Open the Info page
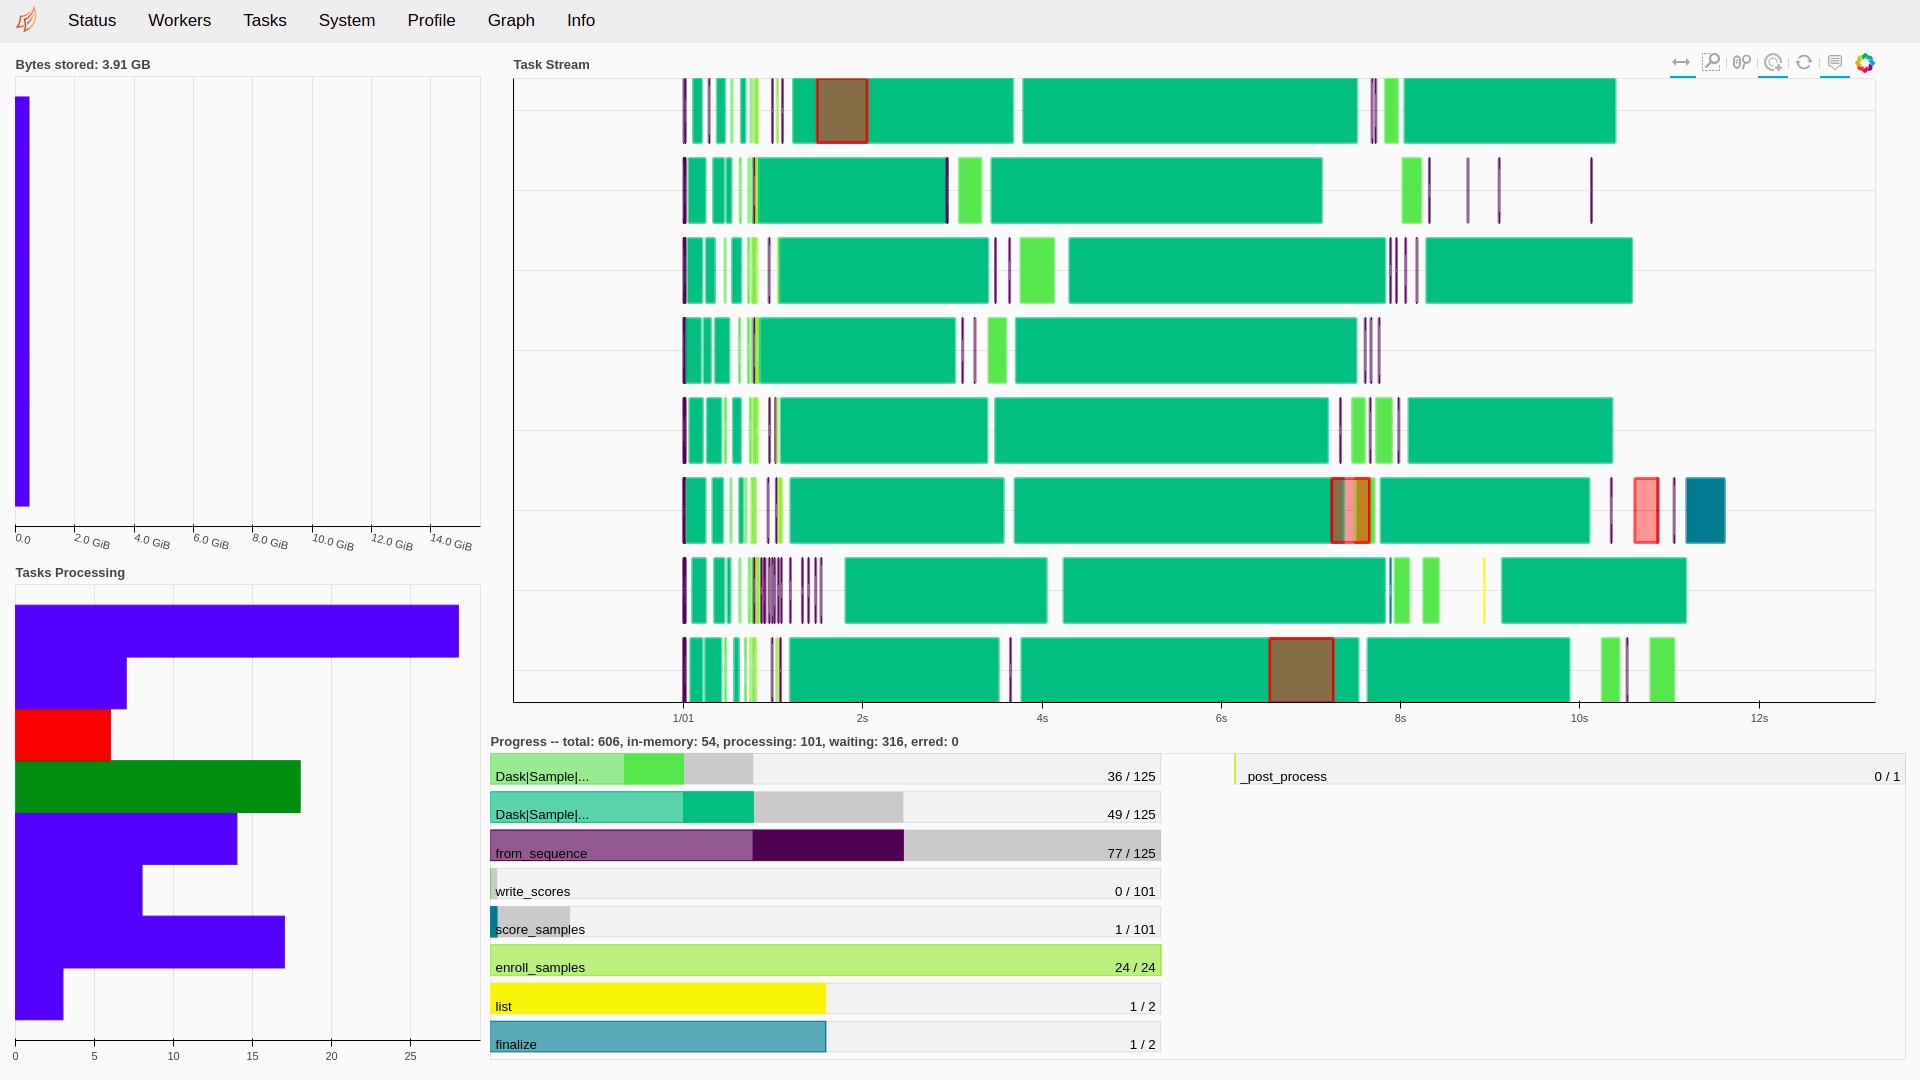This screenshot has width=1920, height=1080. click(580, 20)
